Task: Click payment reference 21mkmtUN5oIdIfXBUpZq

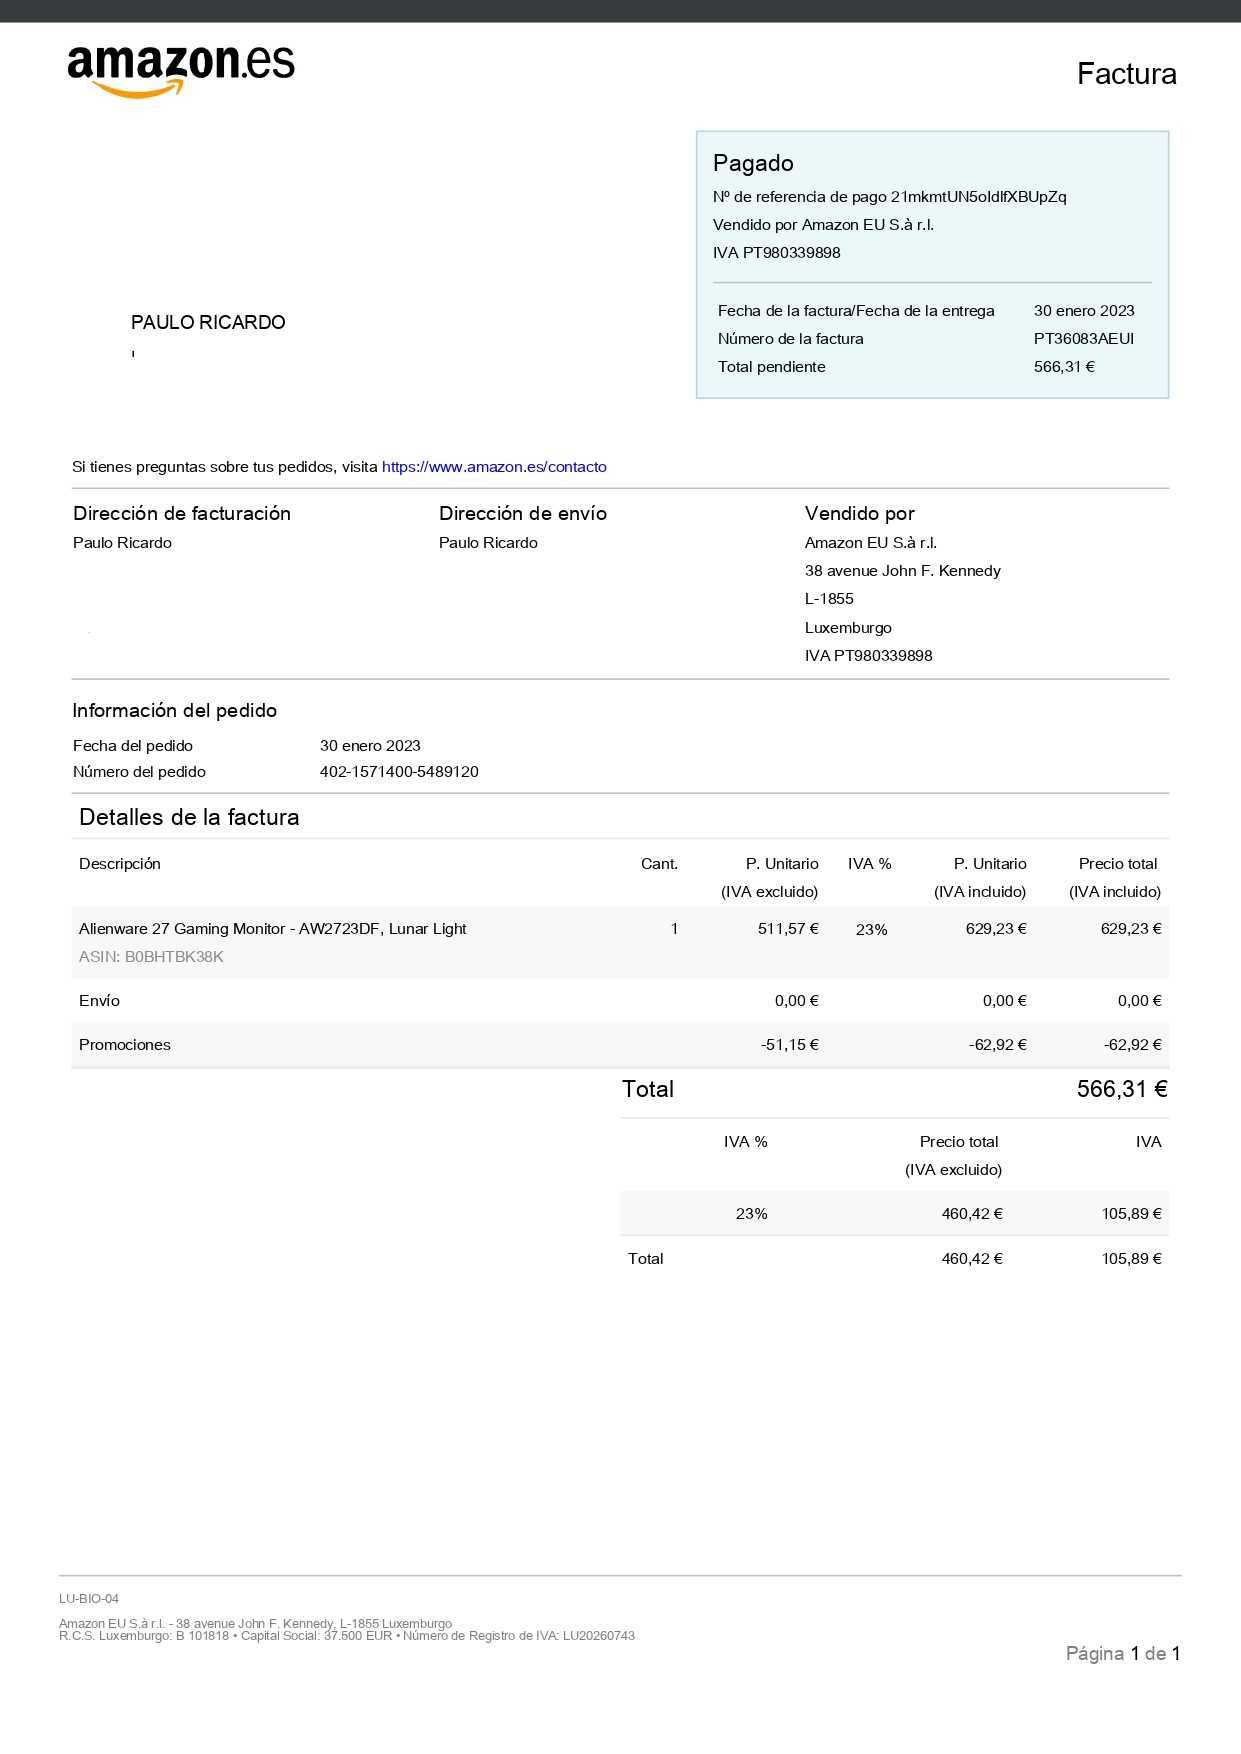Action: pos(978,197)
